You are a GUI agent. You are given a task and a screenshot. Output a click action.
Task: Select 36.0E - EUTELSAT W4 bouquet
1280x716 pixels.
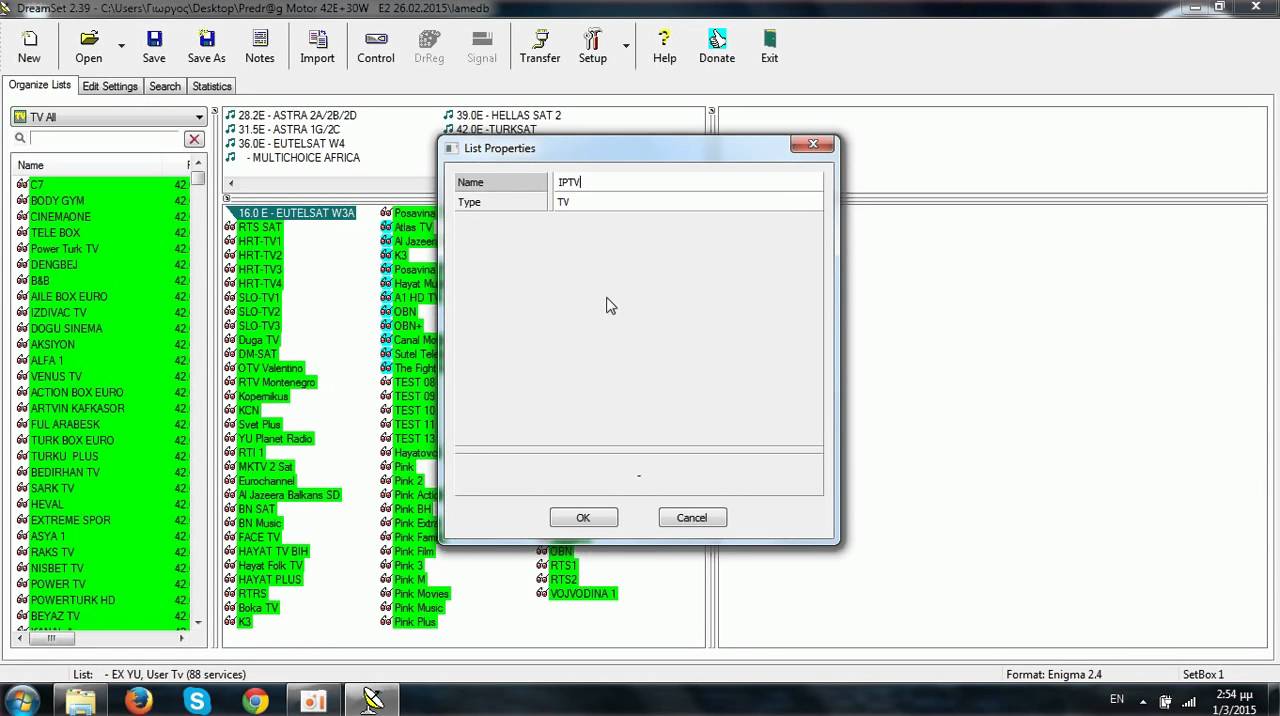click(x=291, y=143)
